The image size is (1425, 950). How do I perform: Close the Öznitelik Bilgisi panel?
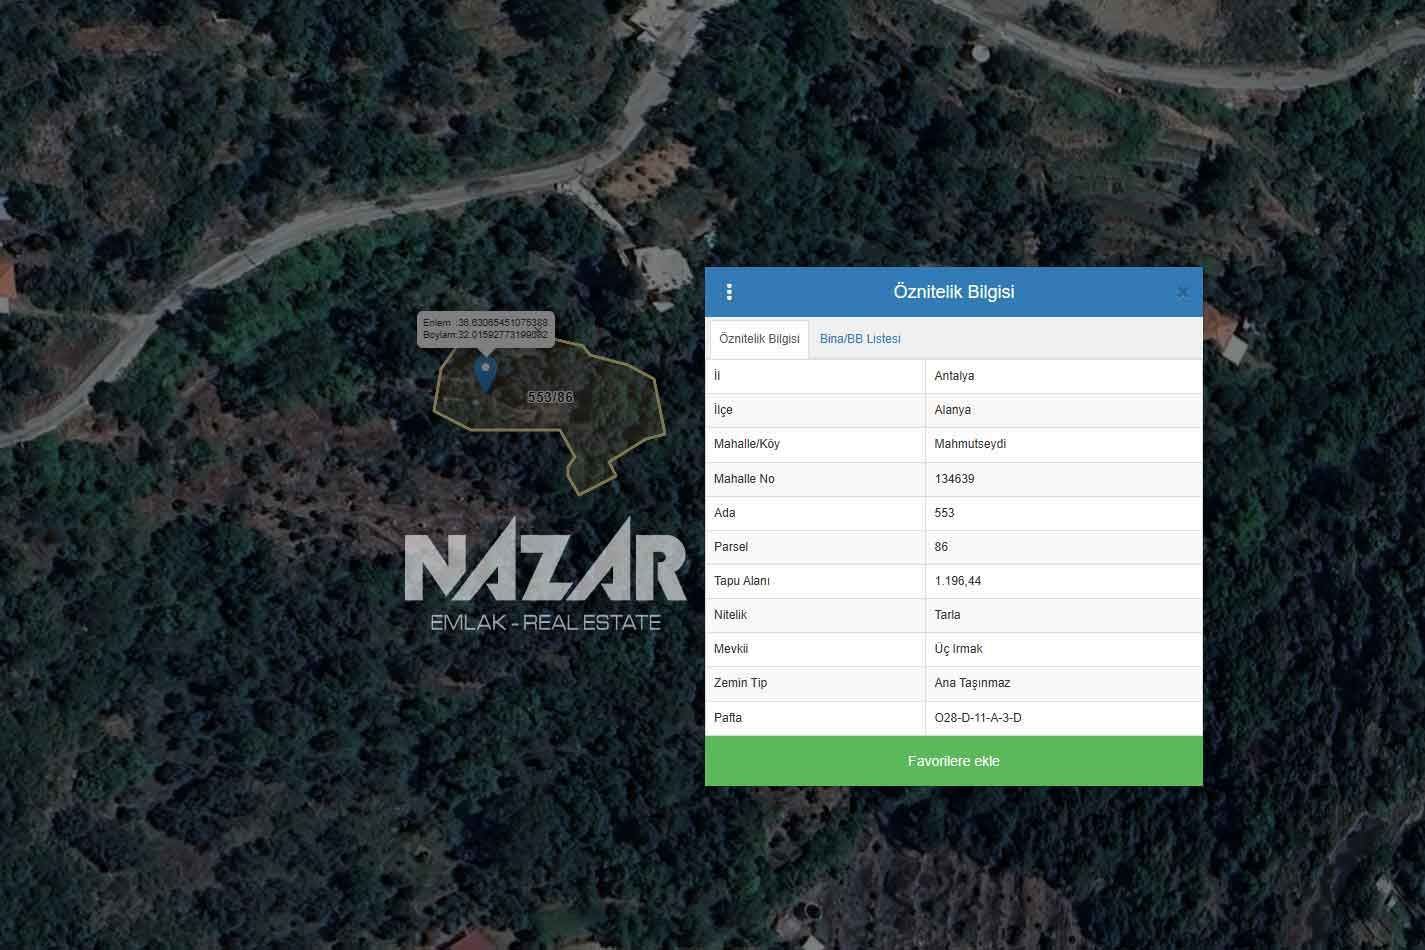tap(1183, 292)
